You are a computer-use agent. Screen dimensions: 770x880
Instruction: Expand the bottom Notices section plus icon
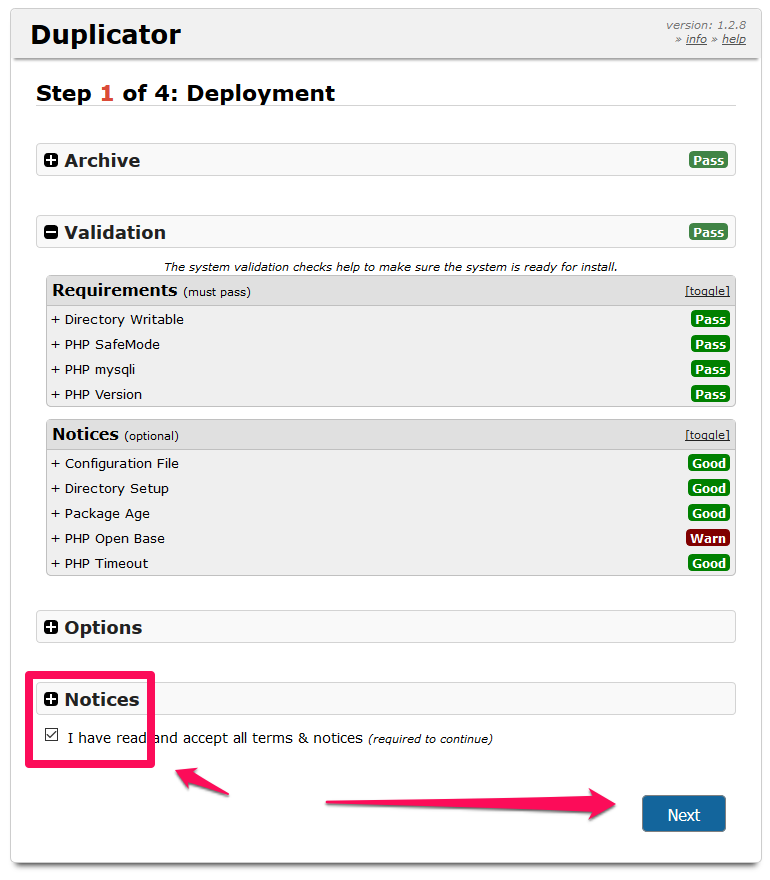51,699
